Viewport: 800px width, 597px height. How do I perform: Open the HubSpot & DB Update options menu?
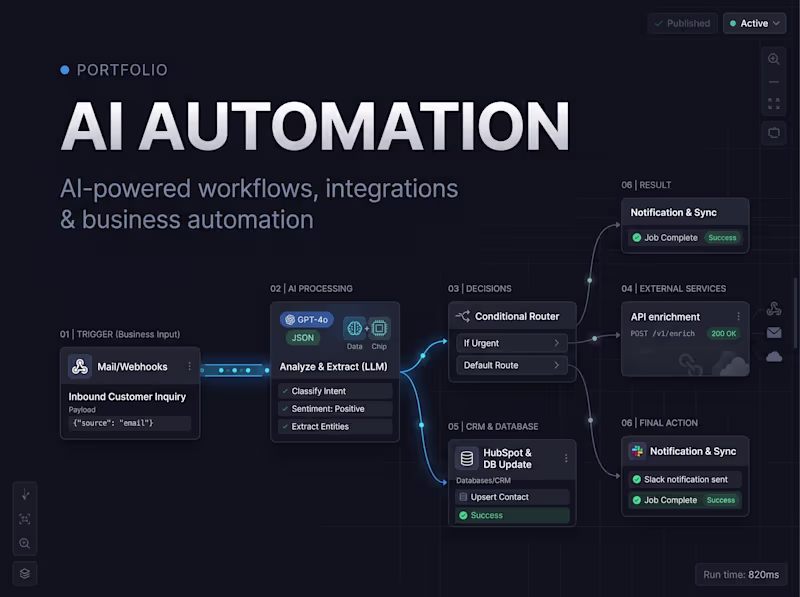coord(566,458)
